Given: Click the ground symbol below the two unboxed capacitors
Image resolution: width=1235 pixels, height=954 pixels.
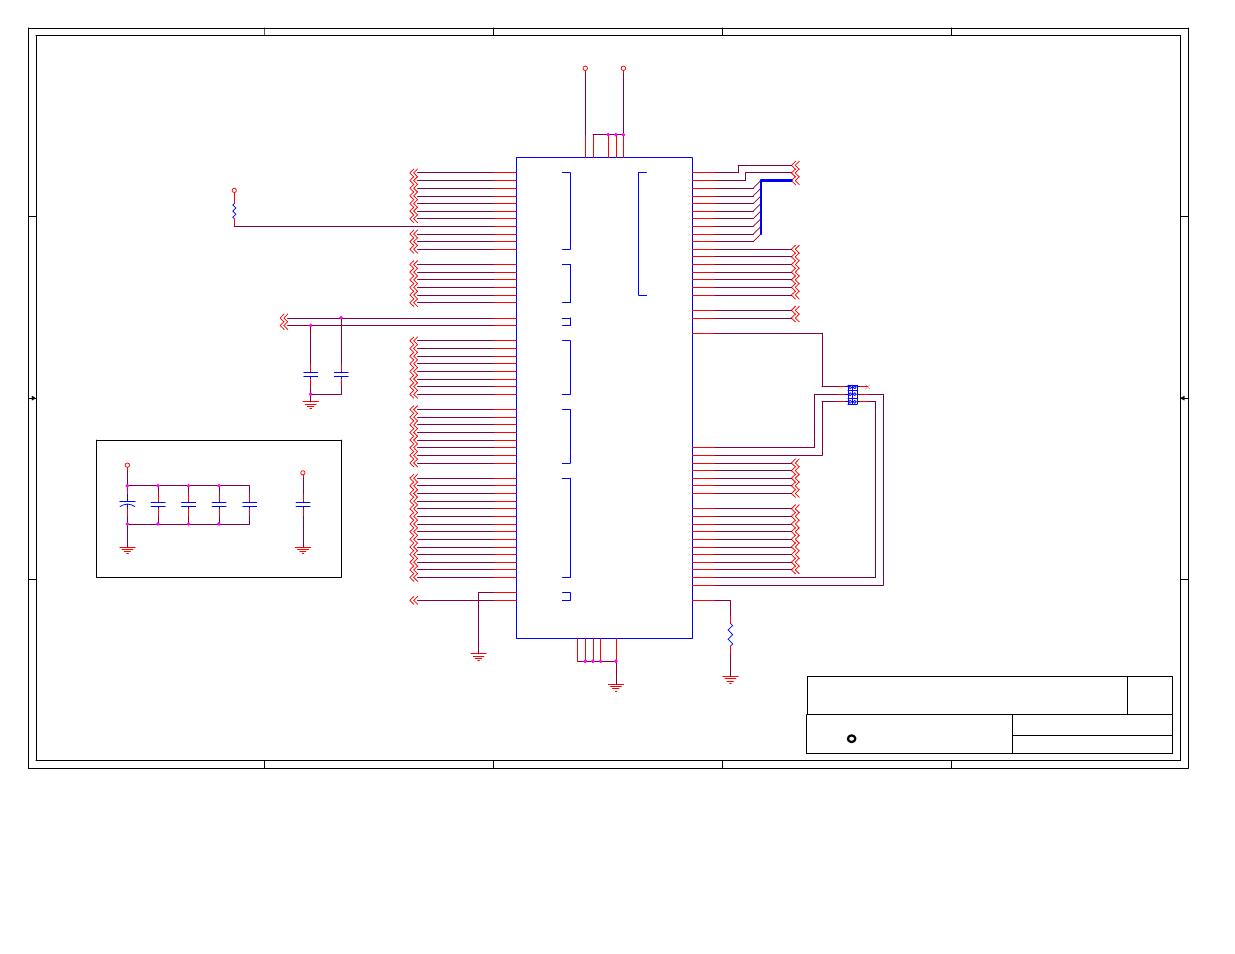Looking at the screenshot, I should point(310,405).
